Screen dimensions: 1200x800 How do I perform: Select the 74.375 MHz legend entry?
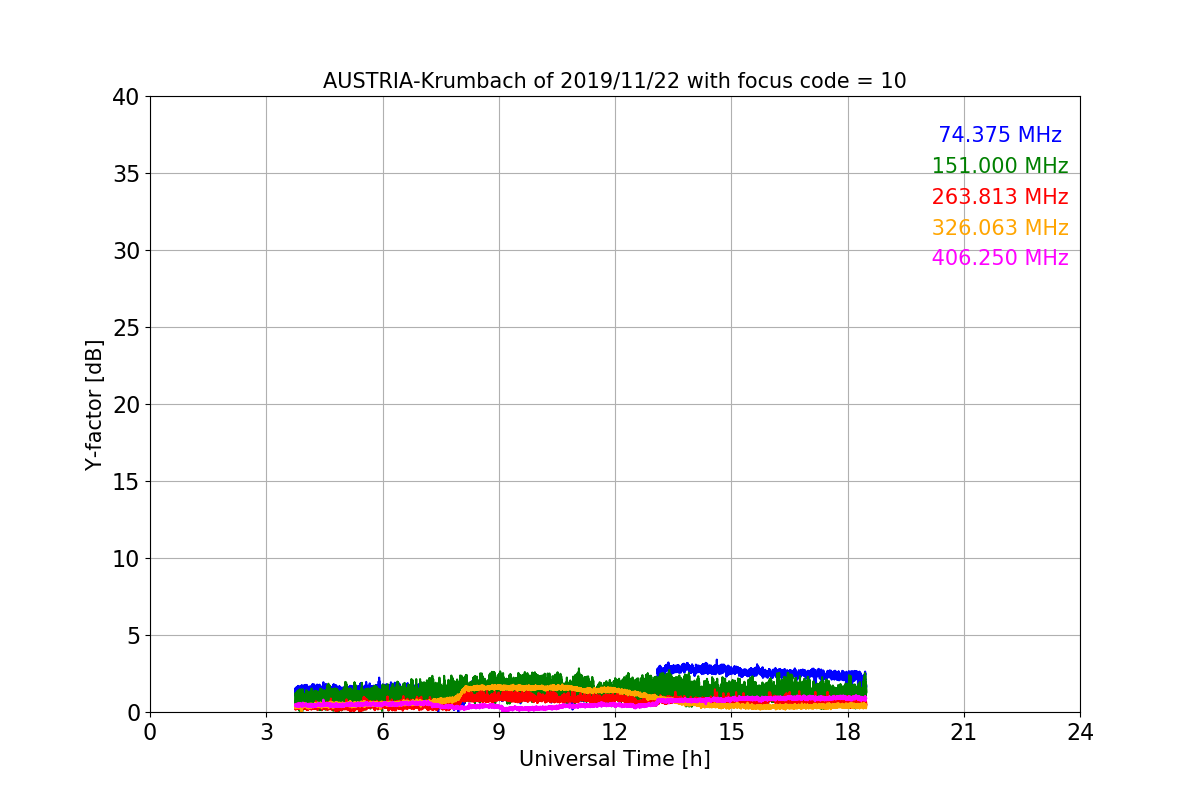(1000, 135)
